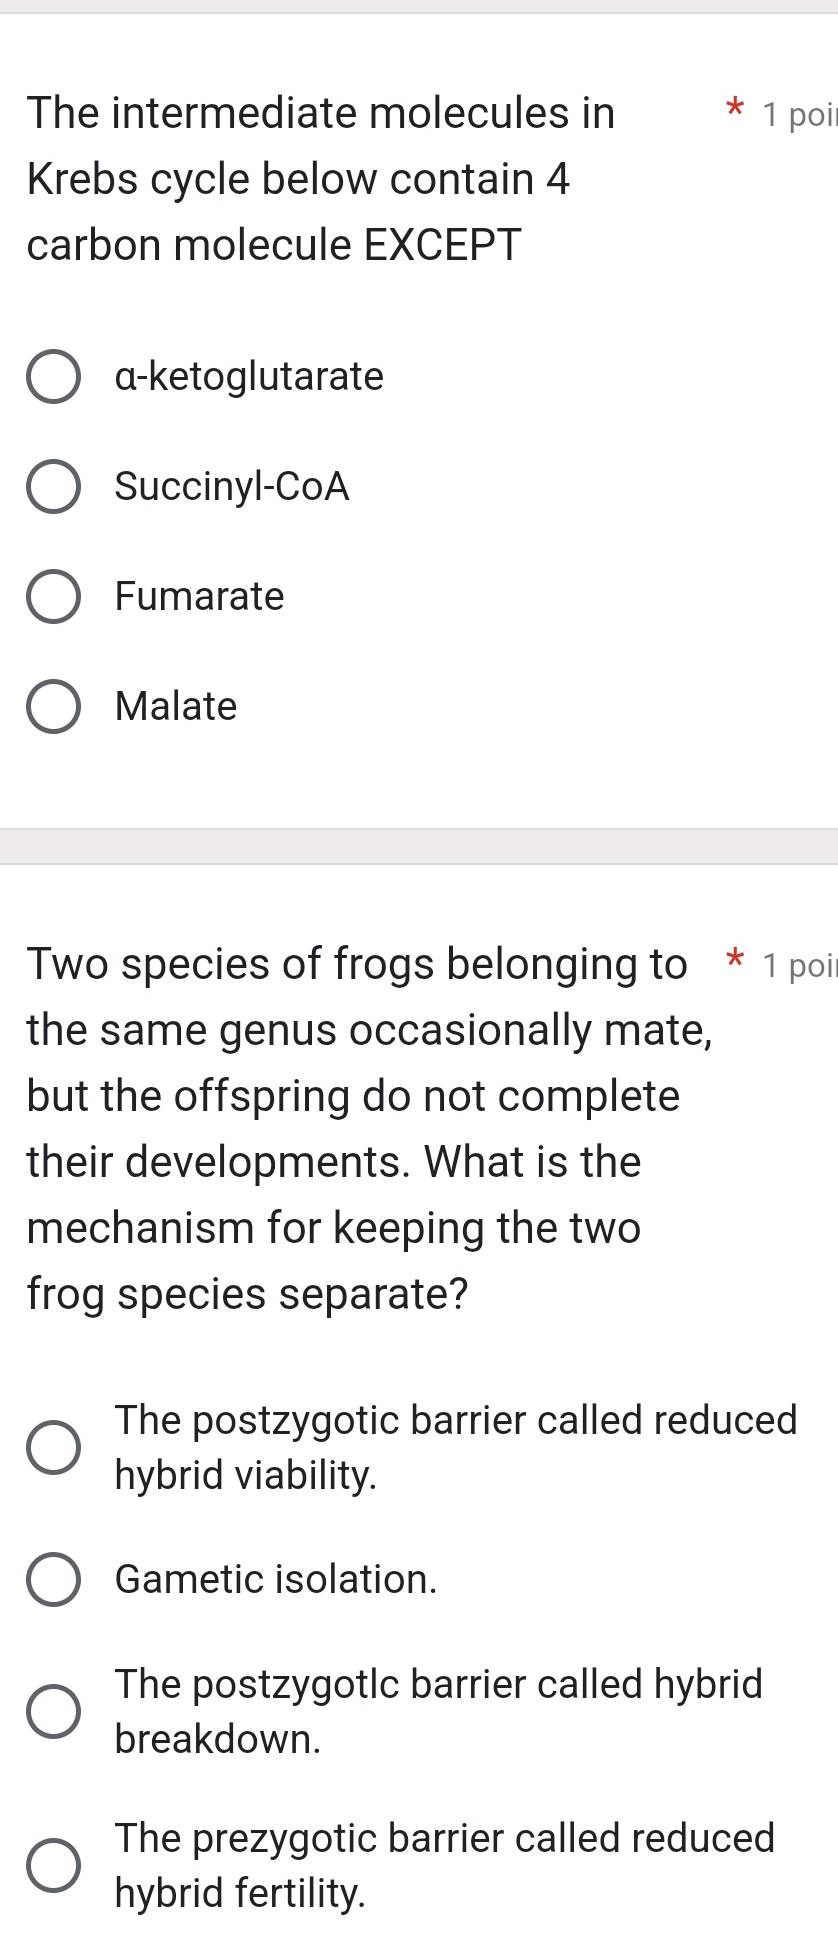
Task: Mark the hybrid breakdown radio button
Action: coord(52,1711)
